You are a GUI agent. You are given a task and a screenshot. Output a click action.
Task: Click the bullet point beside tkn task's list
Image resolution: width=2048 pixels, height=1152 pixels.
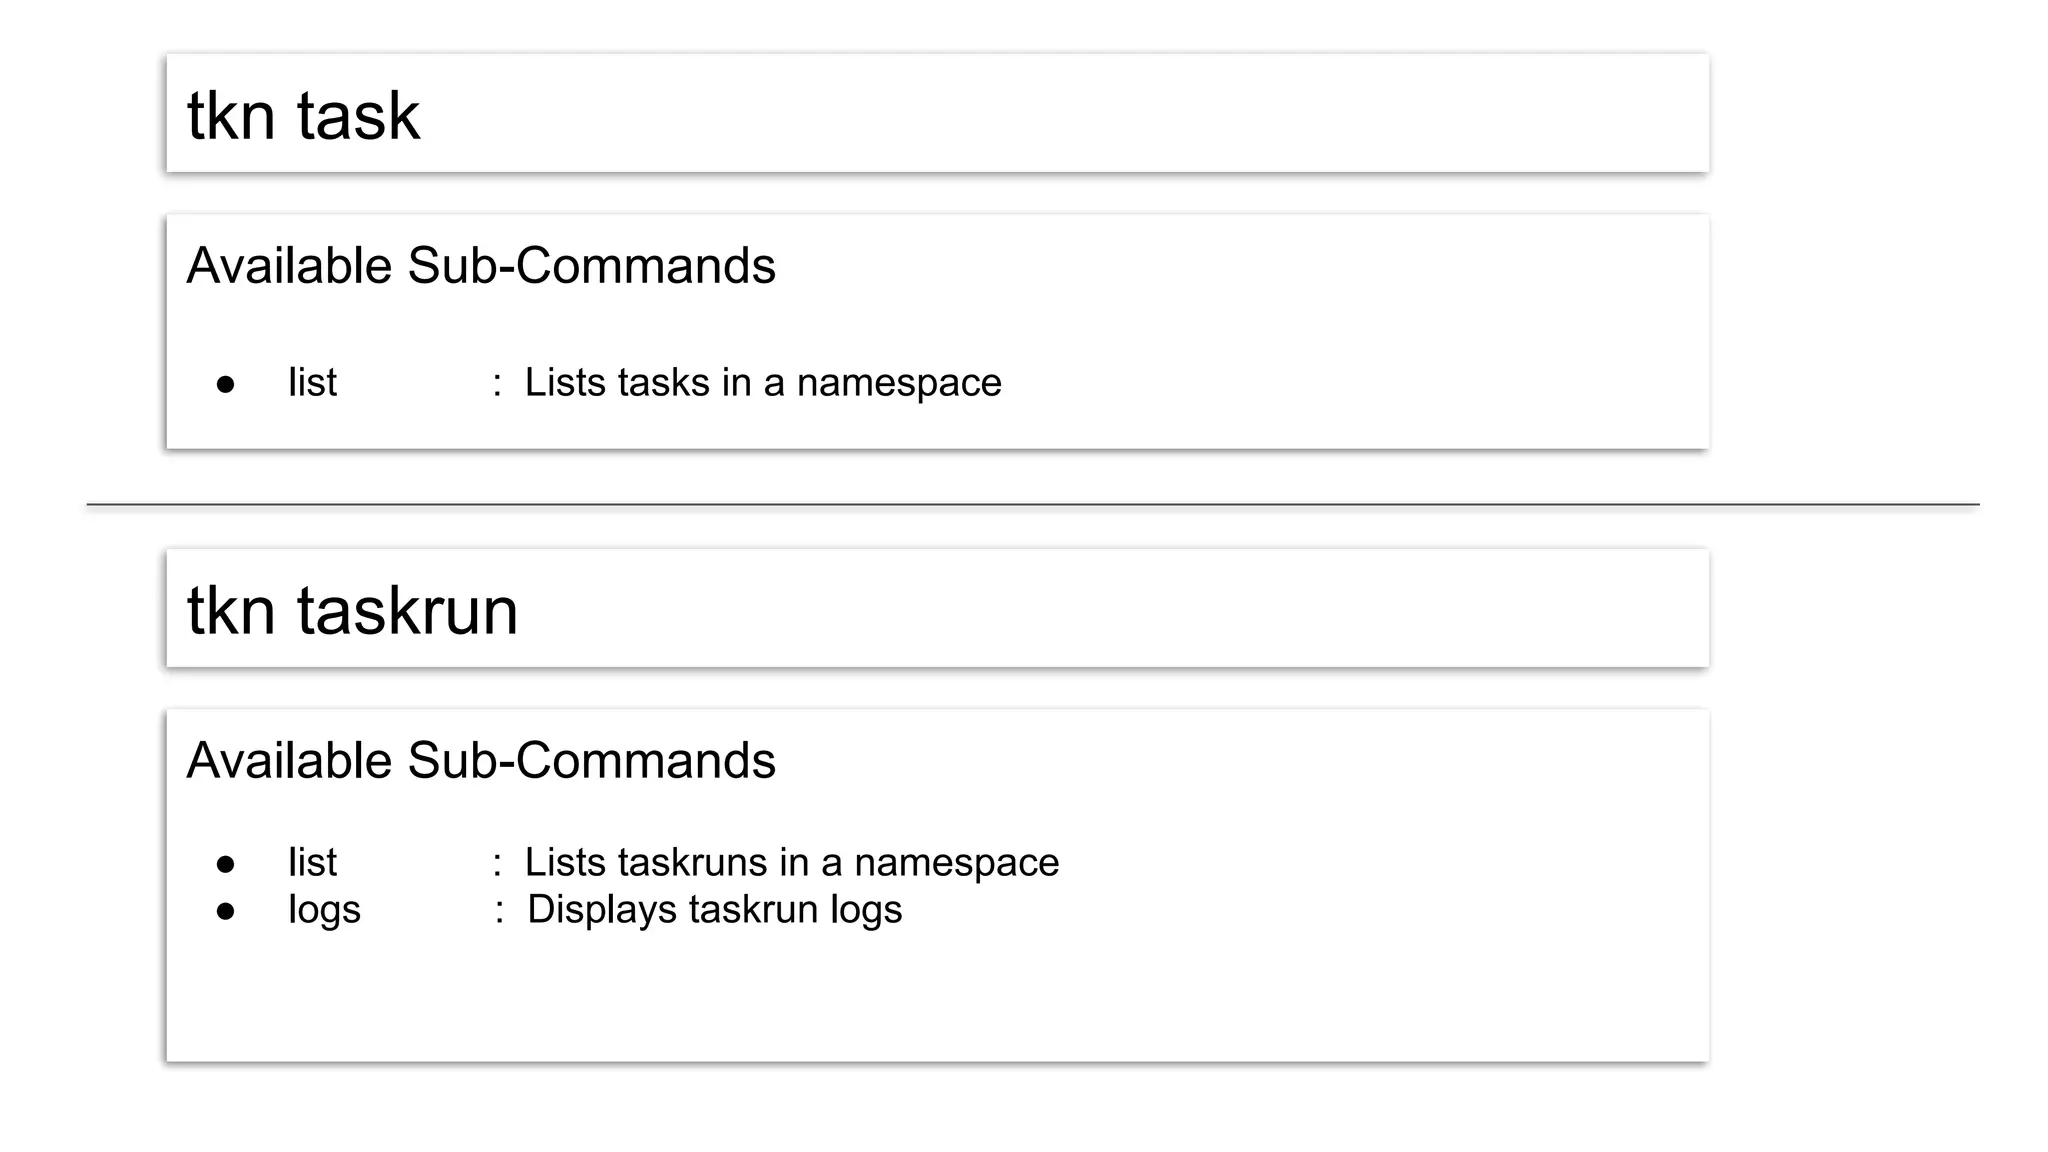click(x=225, y=385)
